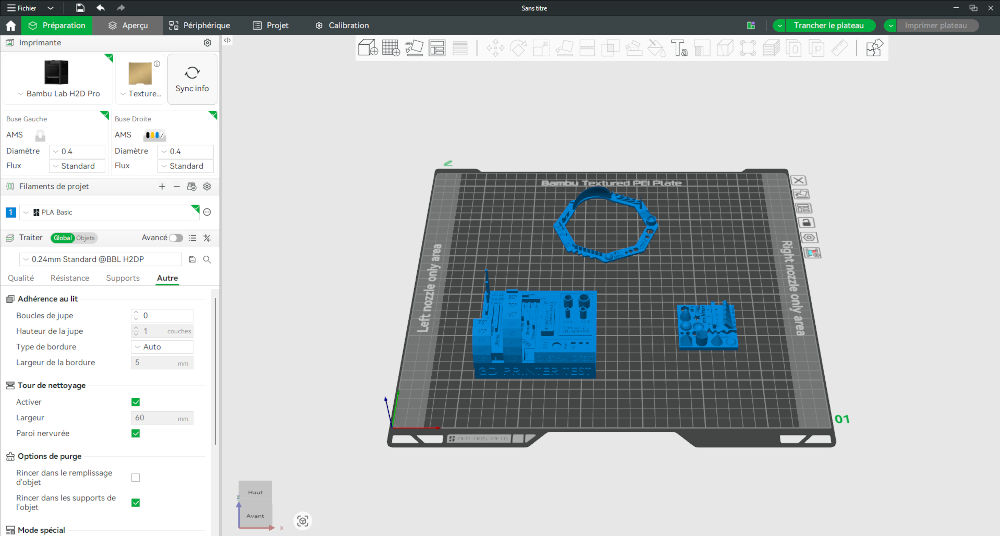Click Trancher le plateau button

point(828,26)
